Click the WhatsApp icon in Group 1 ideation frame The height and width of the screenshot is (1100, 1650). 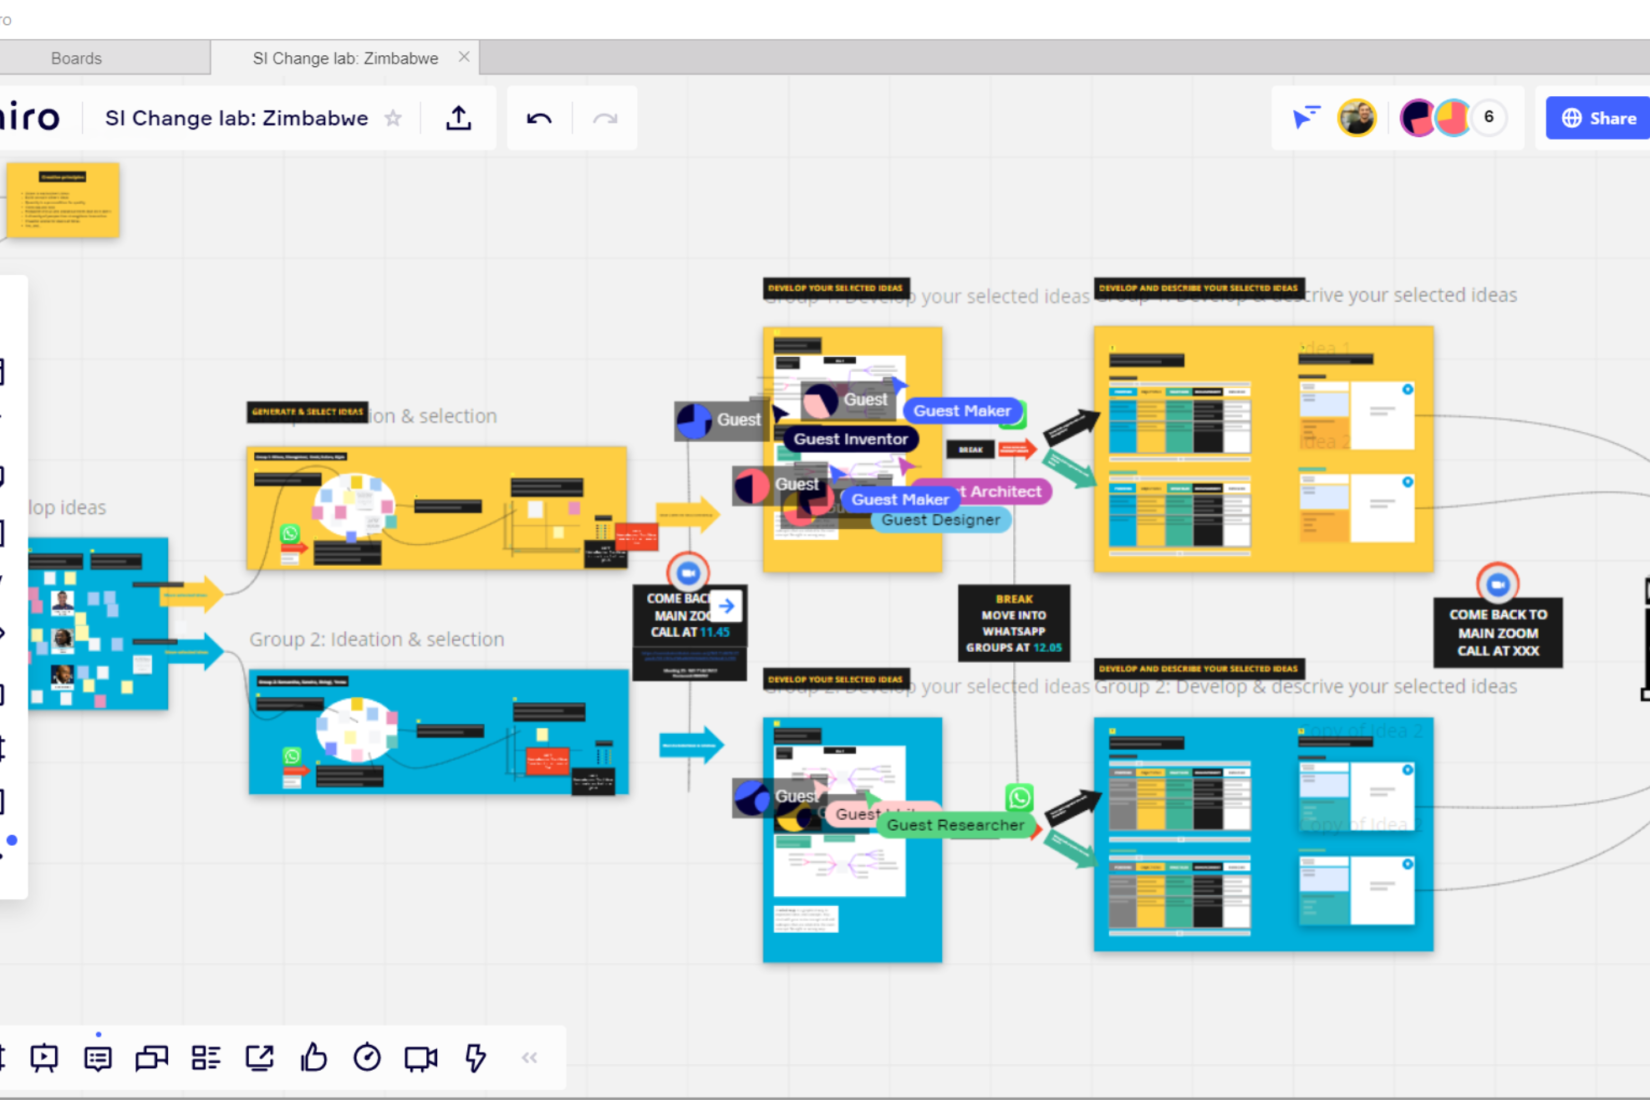(x=290, y=533)
